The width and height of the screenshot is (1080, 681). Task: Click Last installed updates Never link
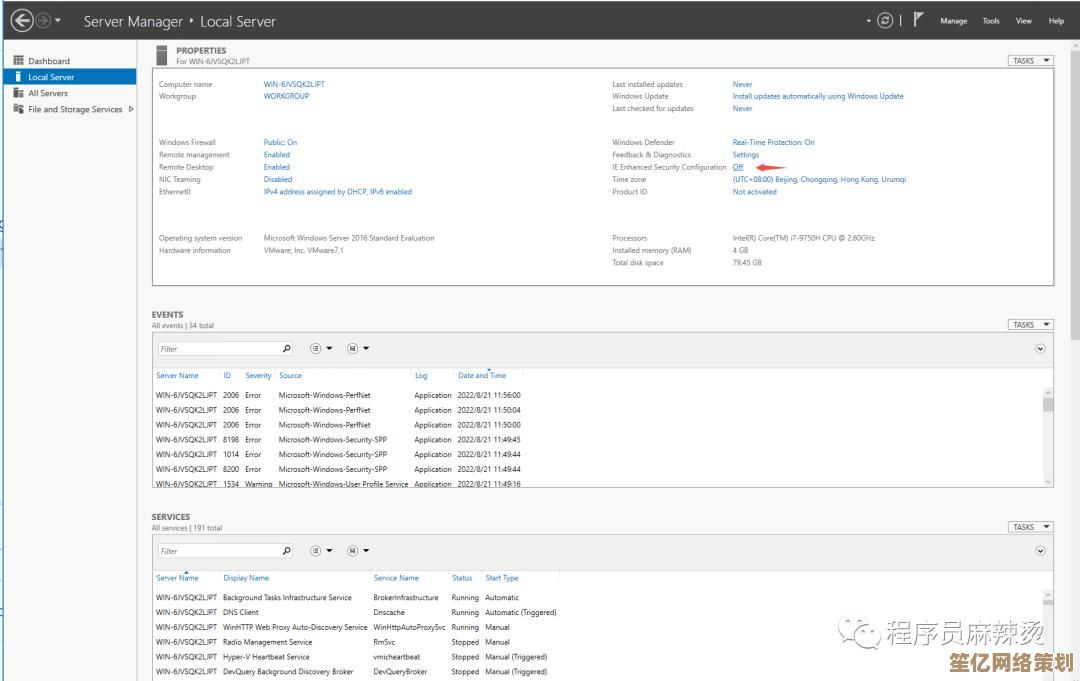click(x=742, y=84)
